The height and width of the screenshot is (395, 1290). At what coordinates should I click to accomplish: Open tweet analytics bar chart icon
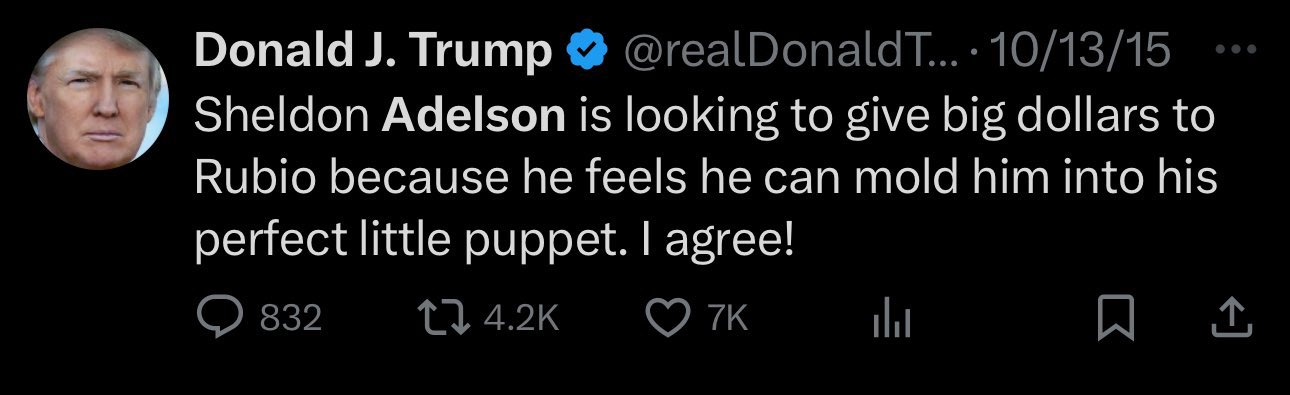[x=888, y=319]
